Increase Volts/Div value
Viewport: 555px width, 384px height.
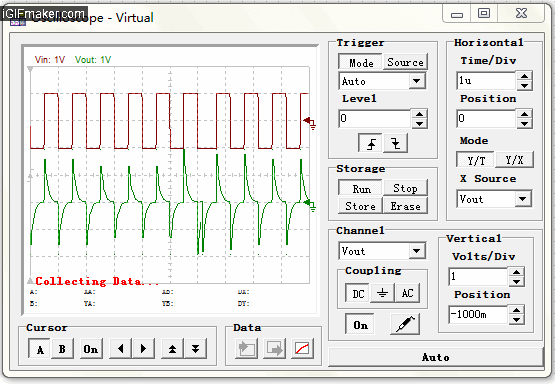(x=517, y=272)
